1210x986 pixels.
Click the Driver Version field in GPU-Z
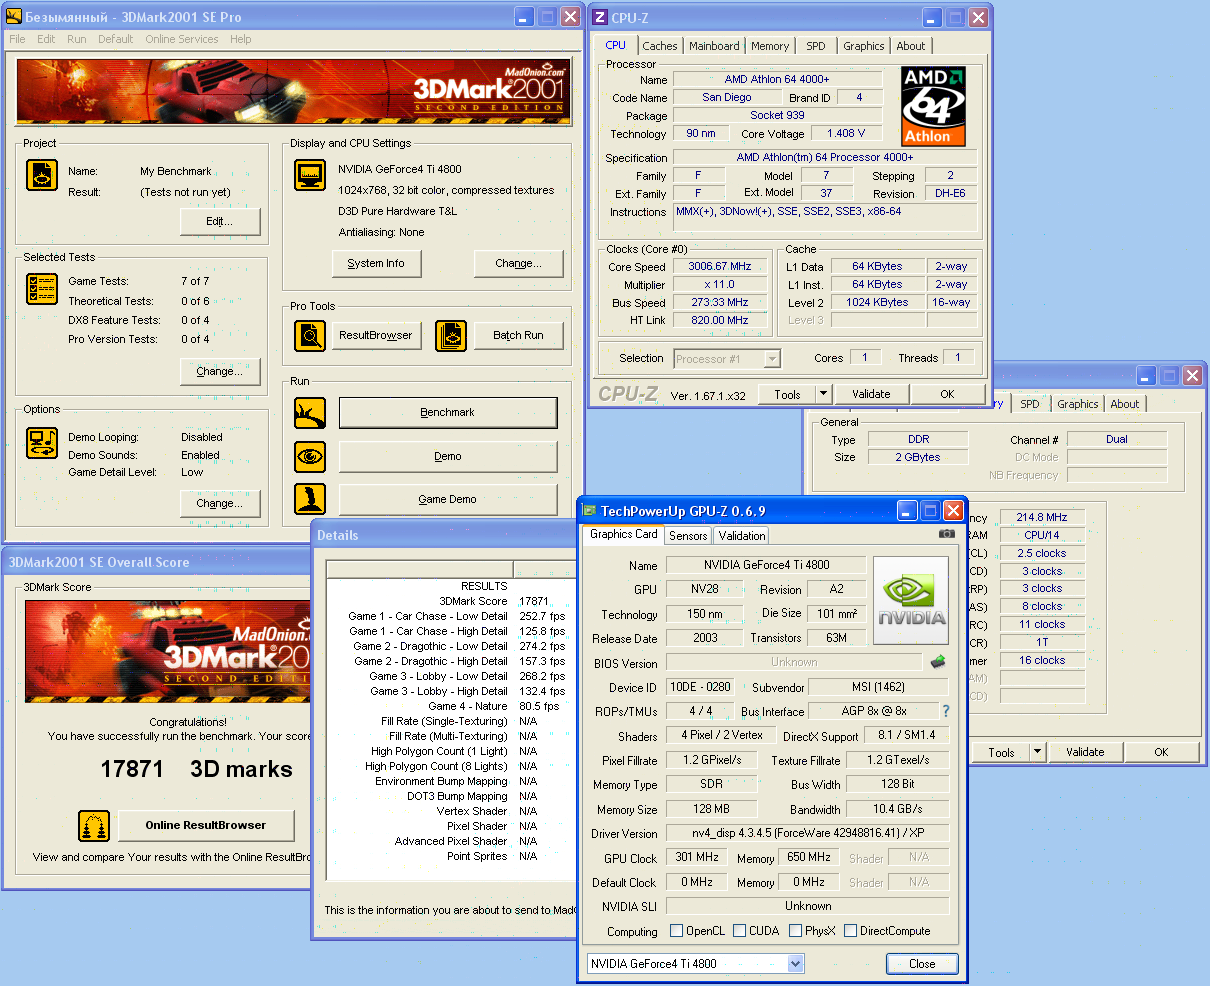[x=808, y=833]
